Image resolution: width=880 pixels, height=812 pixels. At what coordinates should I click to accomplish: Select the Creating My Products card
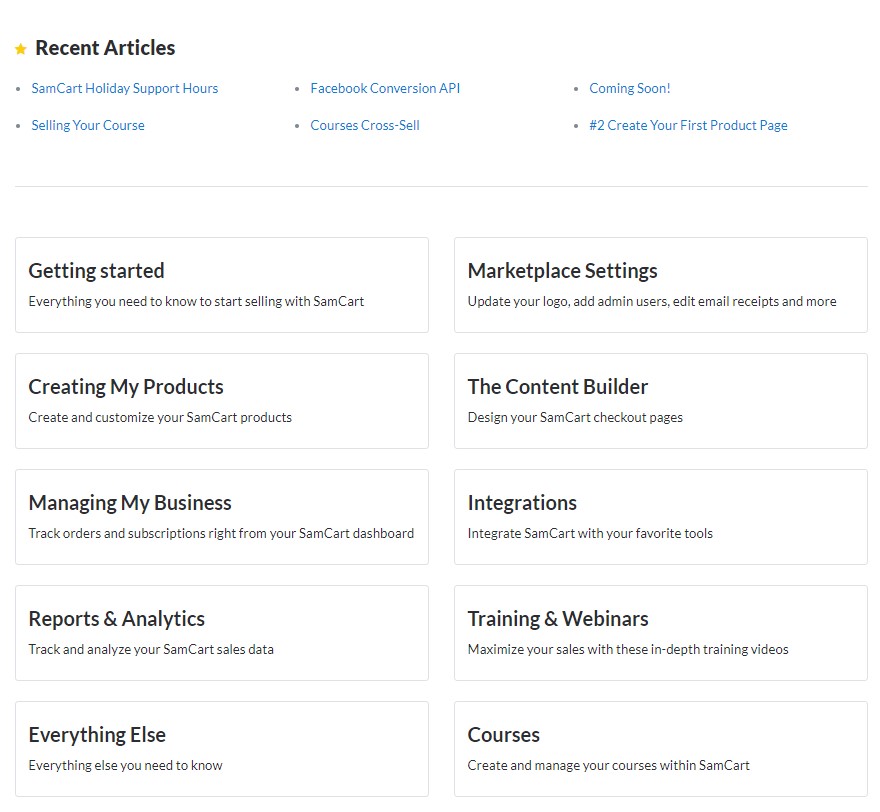pyautogui.click(x=221, y=401)
